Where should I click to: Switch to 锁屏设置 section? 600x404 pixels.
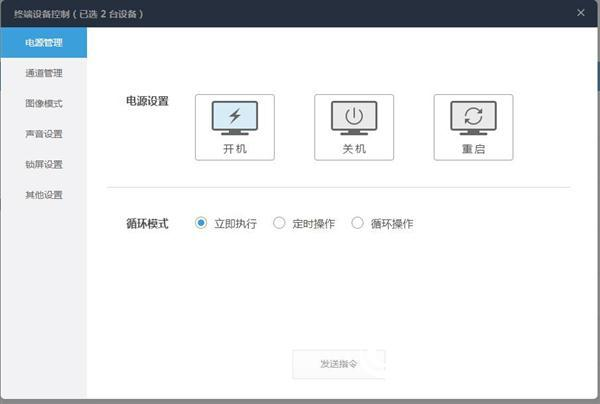click(x=44, y=165)
